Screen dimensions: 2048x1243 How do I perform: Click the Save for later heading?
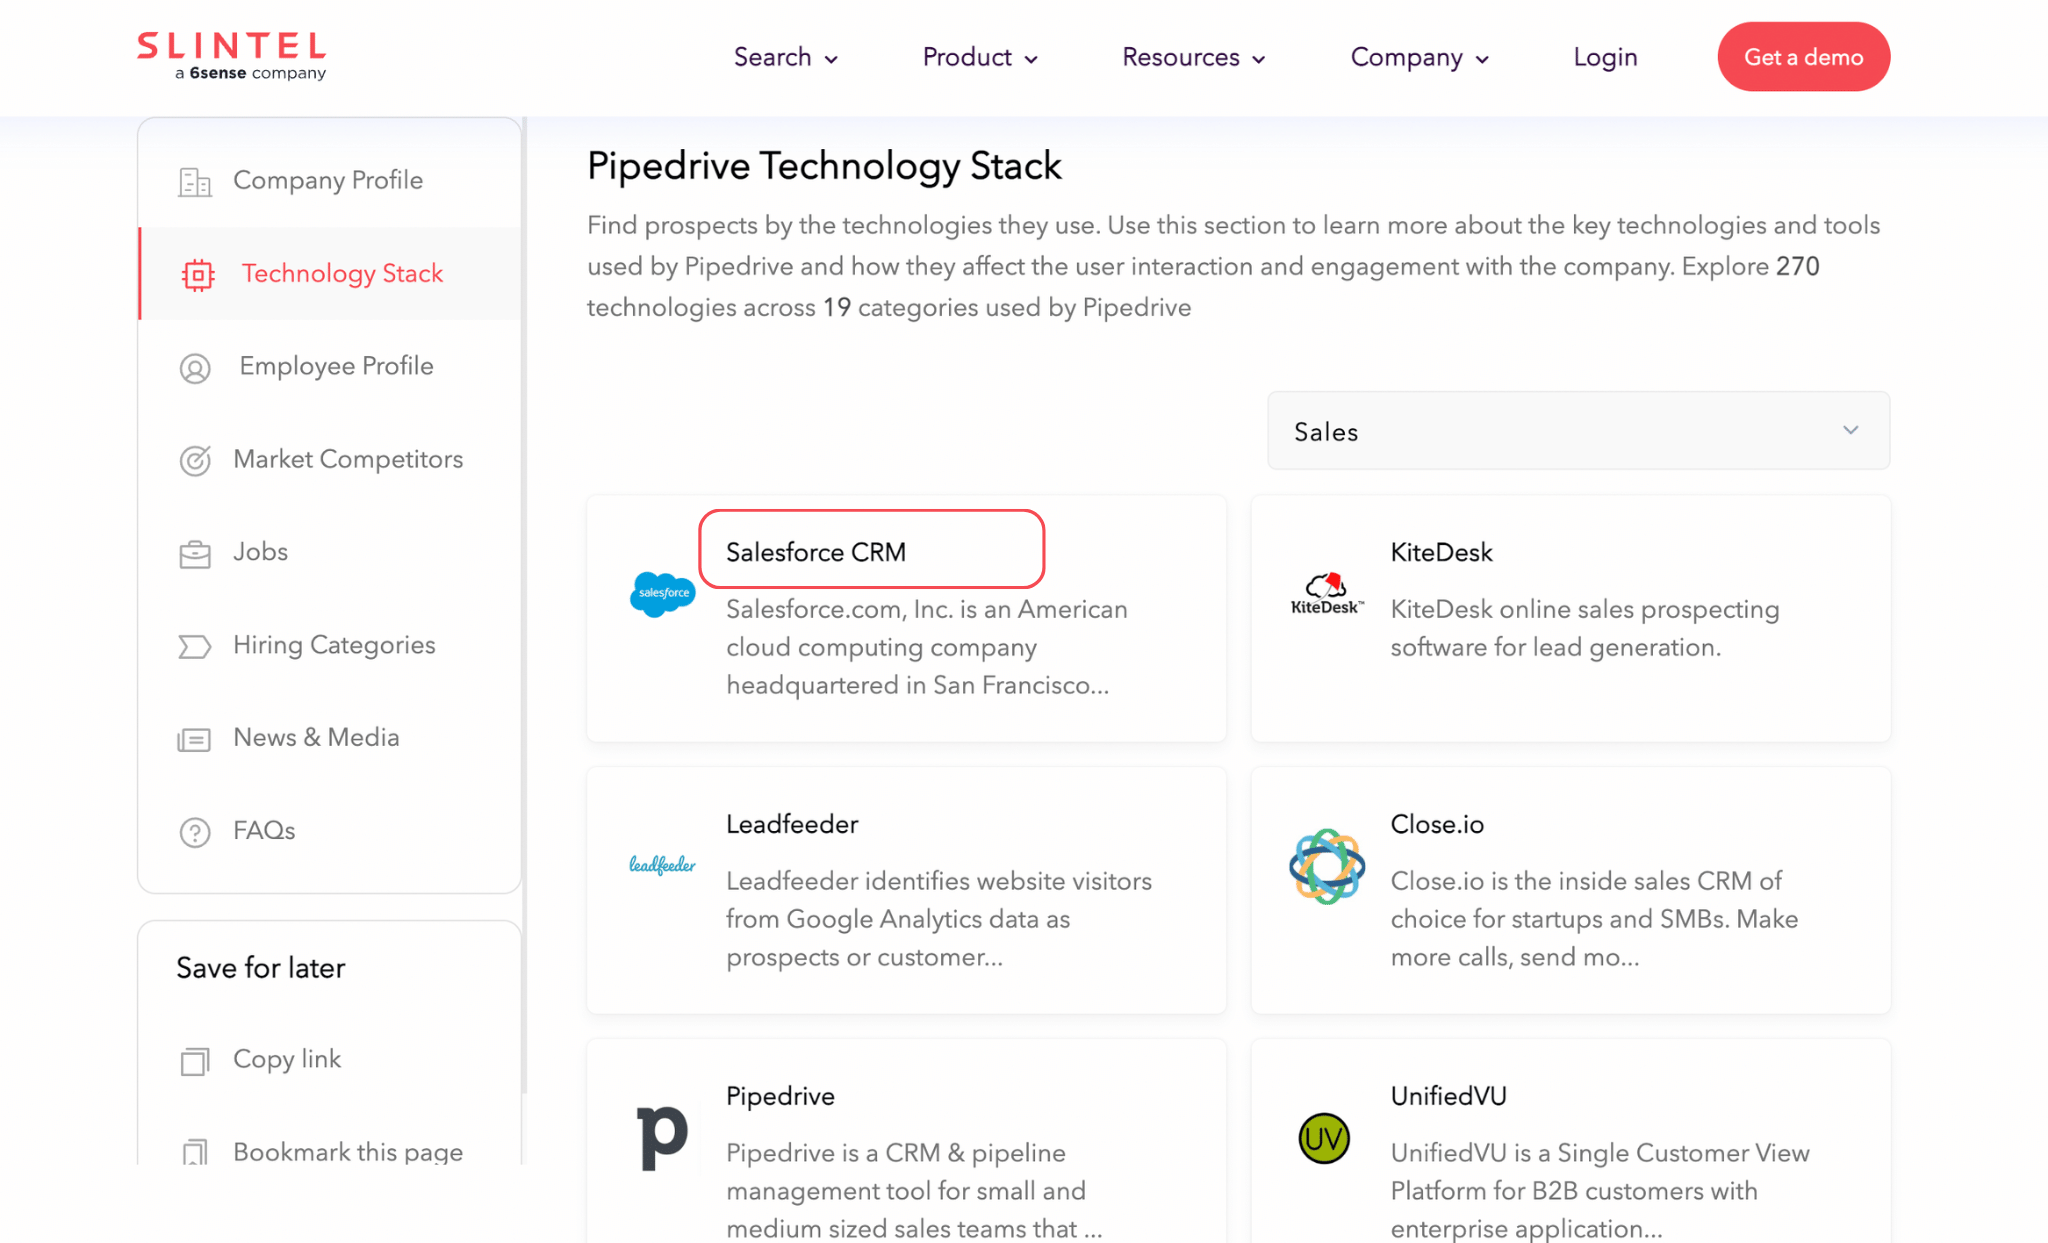click(x=261, y=968)
